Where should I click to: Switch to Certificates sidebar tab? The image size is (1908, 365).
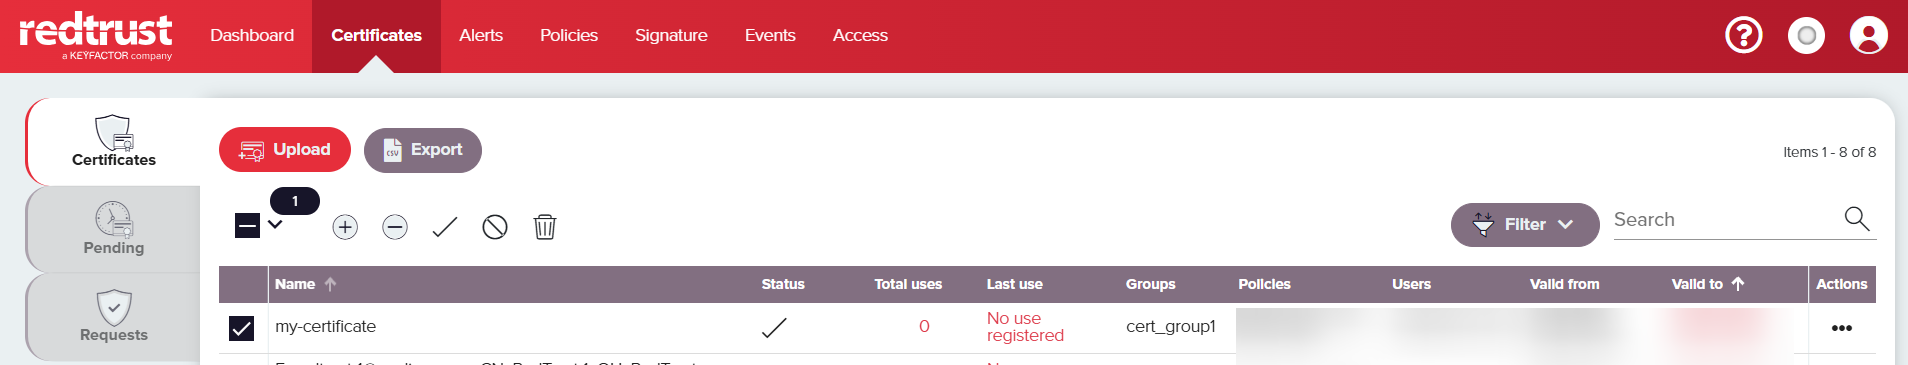click(114, 141)
